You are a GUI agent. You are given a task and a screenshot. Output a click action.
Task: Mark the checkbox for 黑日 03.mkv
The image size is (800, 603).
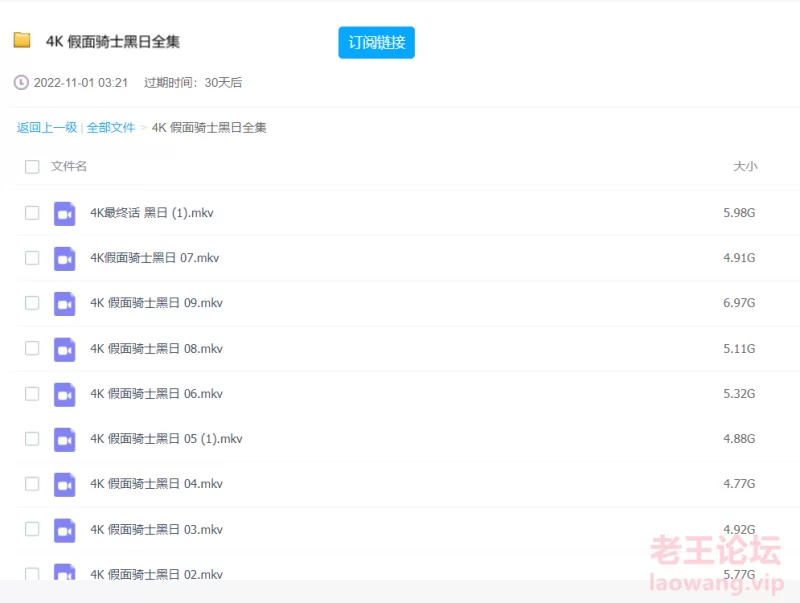pos(32,529)
